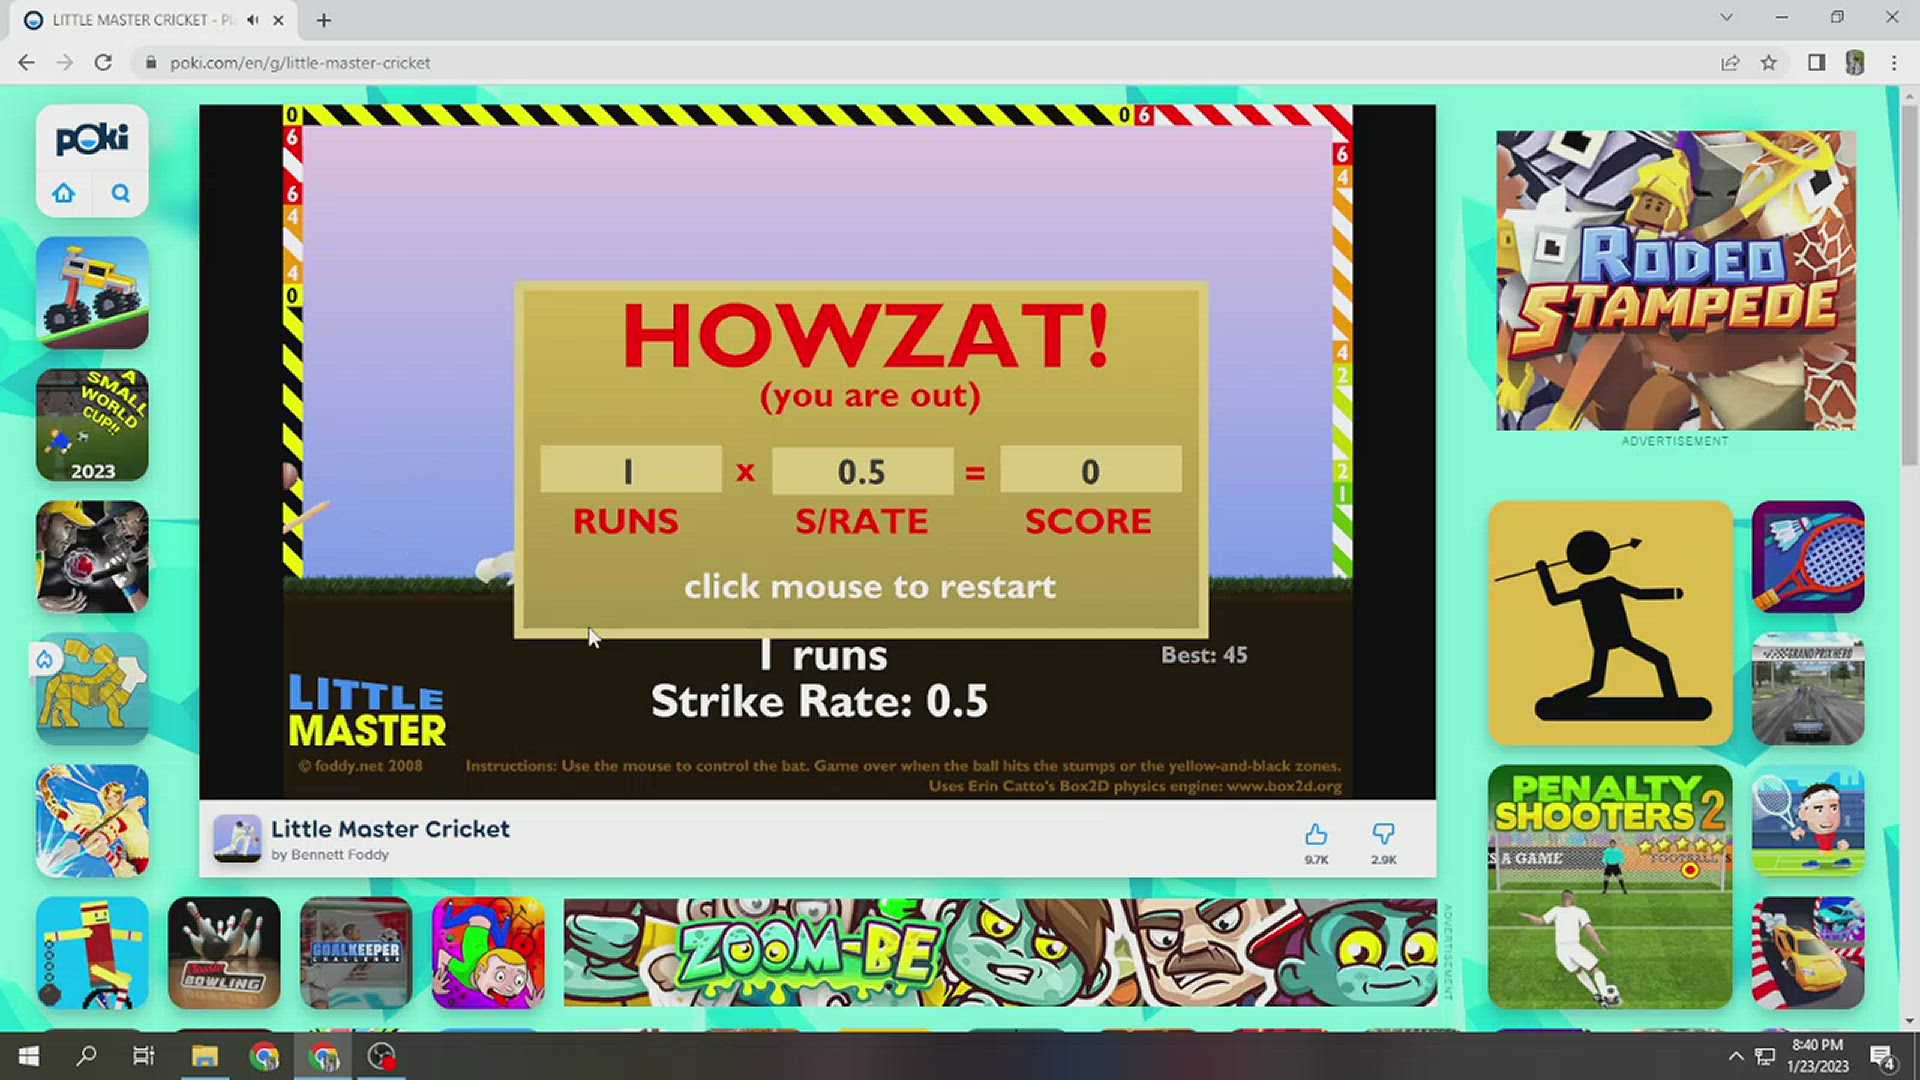Open a new browser tab
1920x1080 pixels.
click(x=323, y=20)
